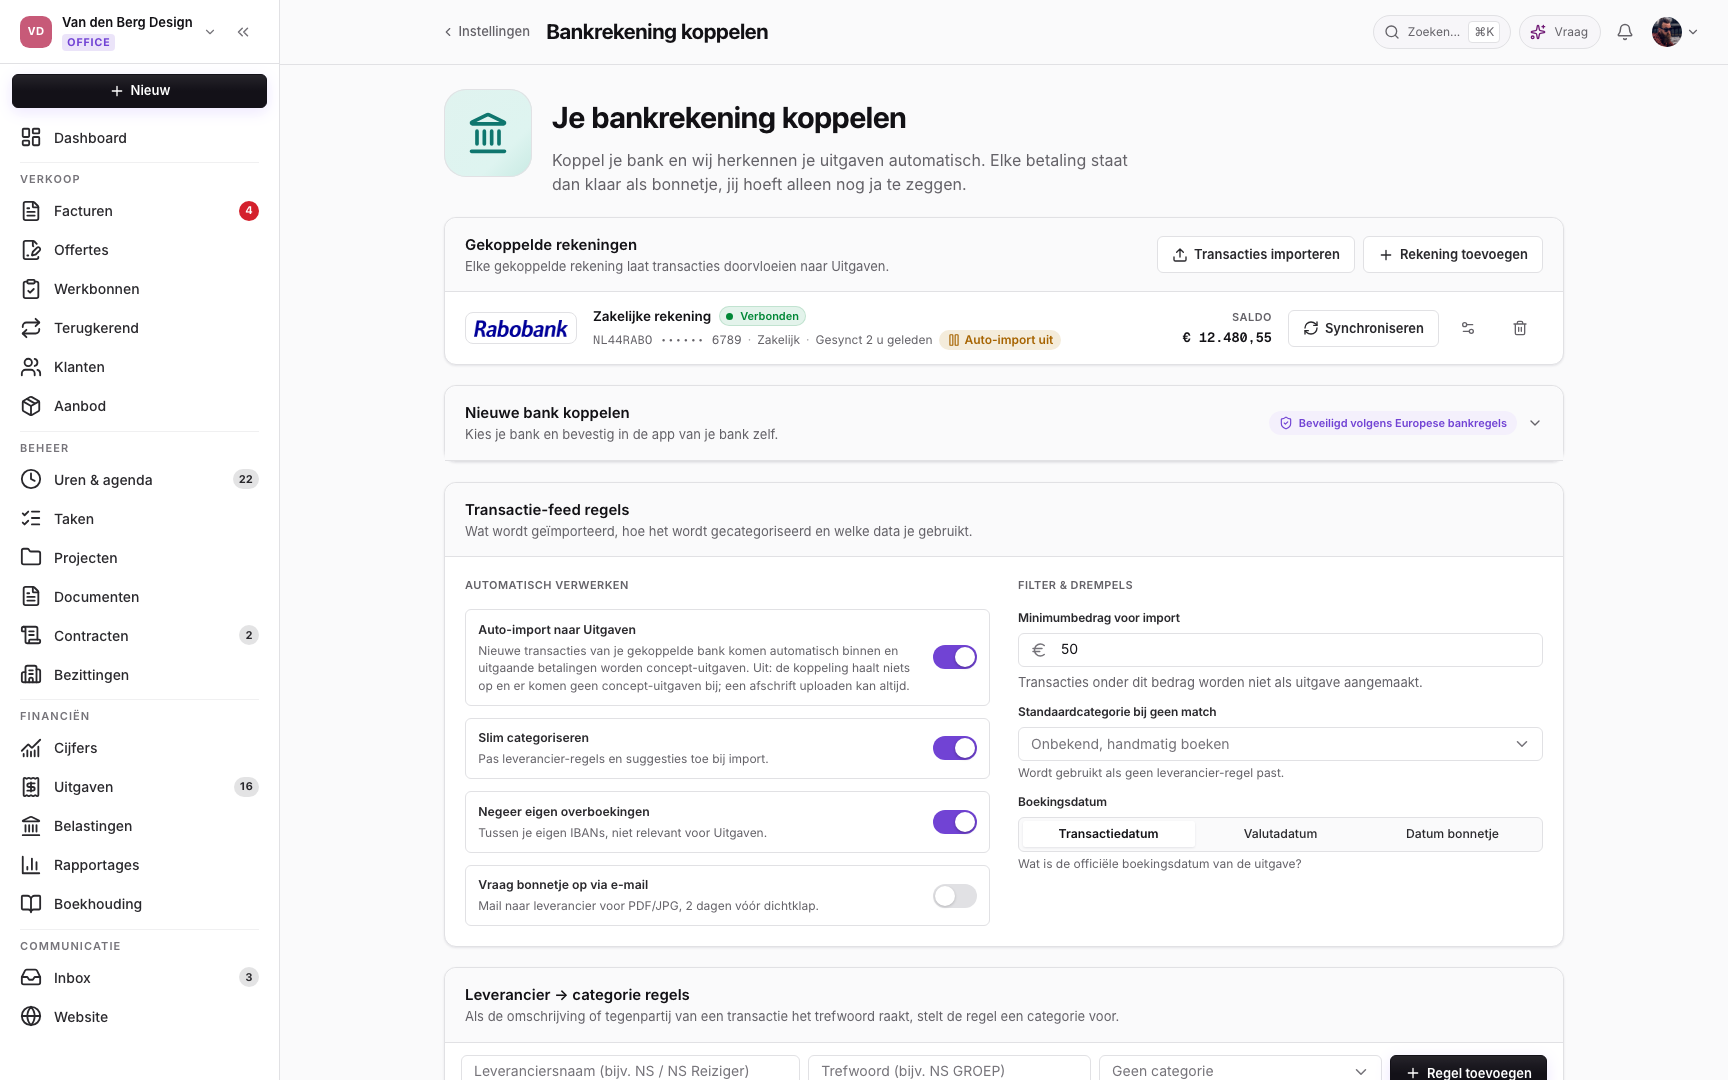Go to Inbox in the sidebar
Viewport: 1728px width, 1080px height.
click(x=139, y=978)
